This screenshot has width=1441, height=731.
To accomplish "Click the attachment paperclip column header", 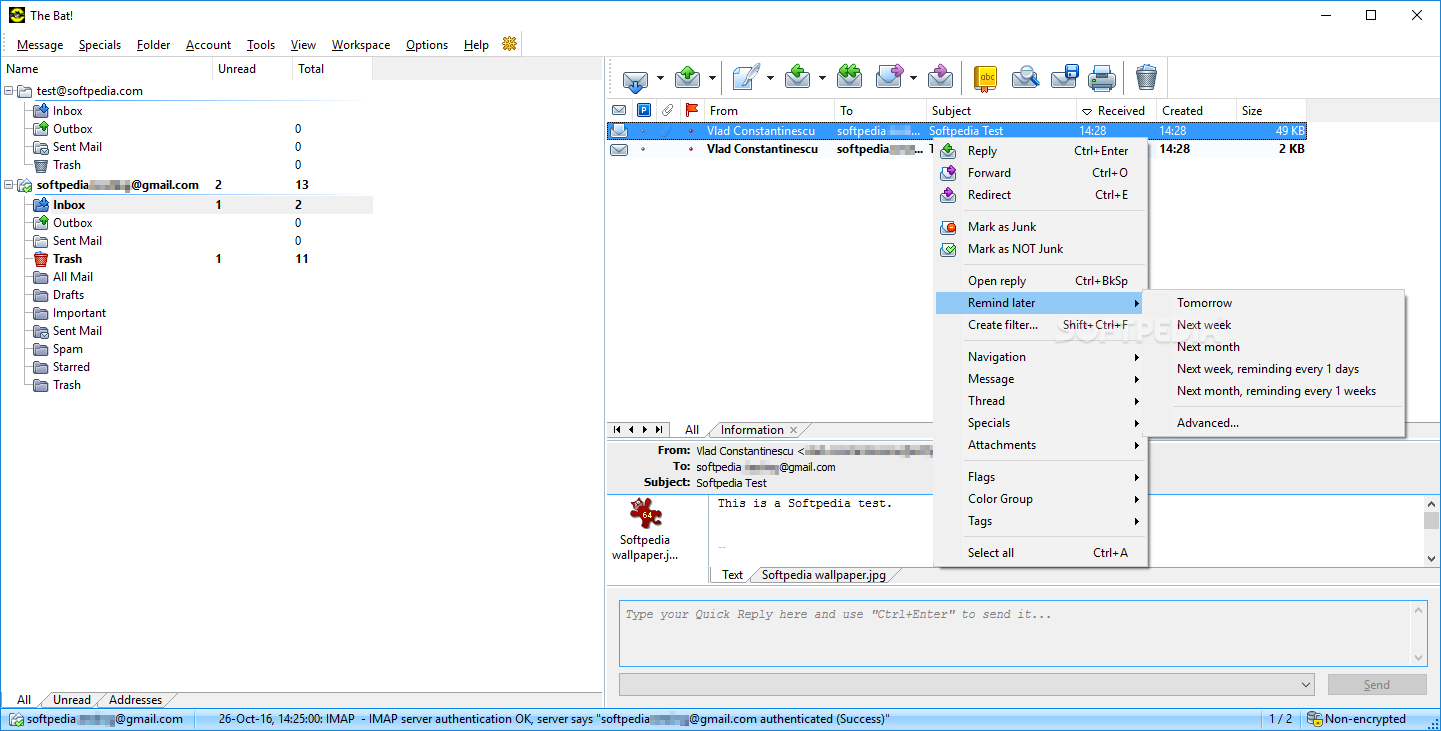I will 667,110.
